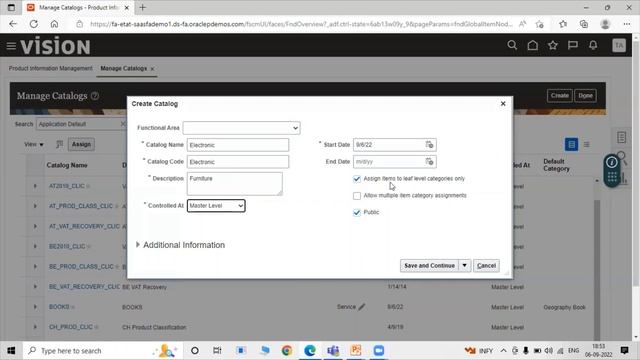Open the TA user profile avatar
The image size is (640, 360).
tap(619, 45)
